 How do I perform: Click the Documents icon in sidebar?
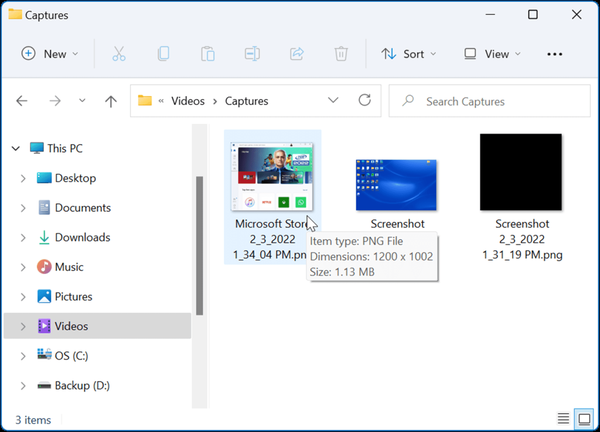44,207
